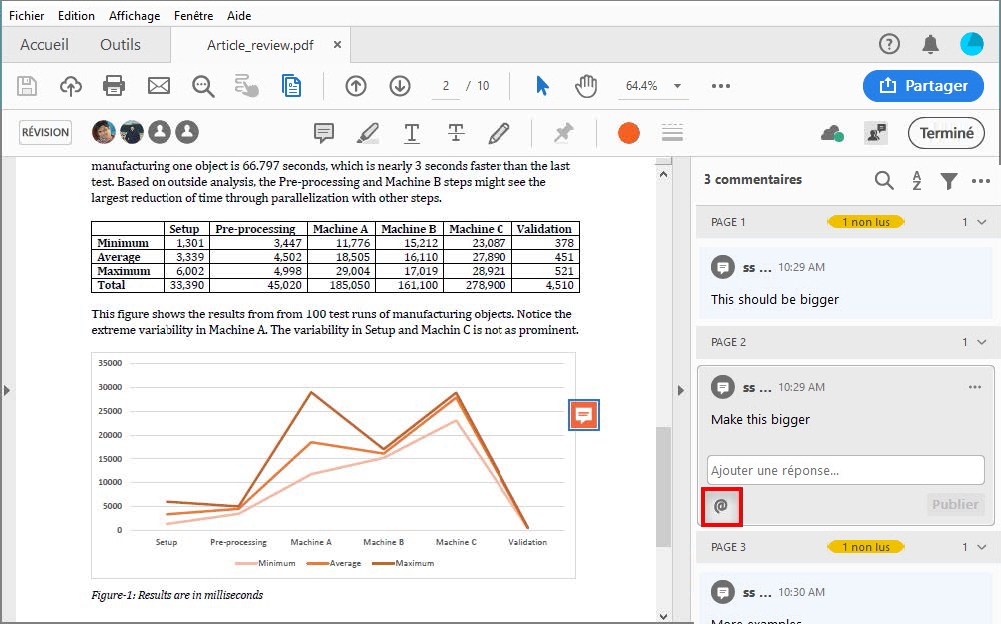Collapse PAGE 3 comments section
This screenshot has width=1001, height=624.
(x=981, y=547)
